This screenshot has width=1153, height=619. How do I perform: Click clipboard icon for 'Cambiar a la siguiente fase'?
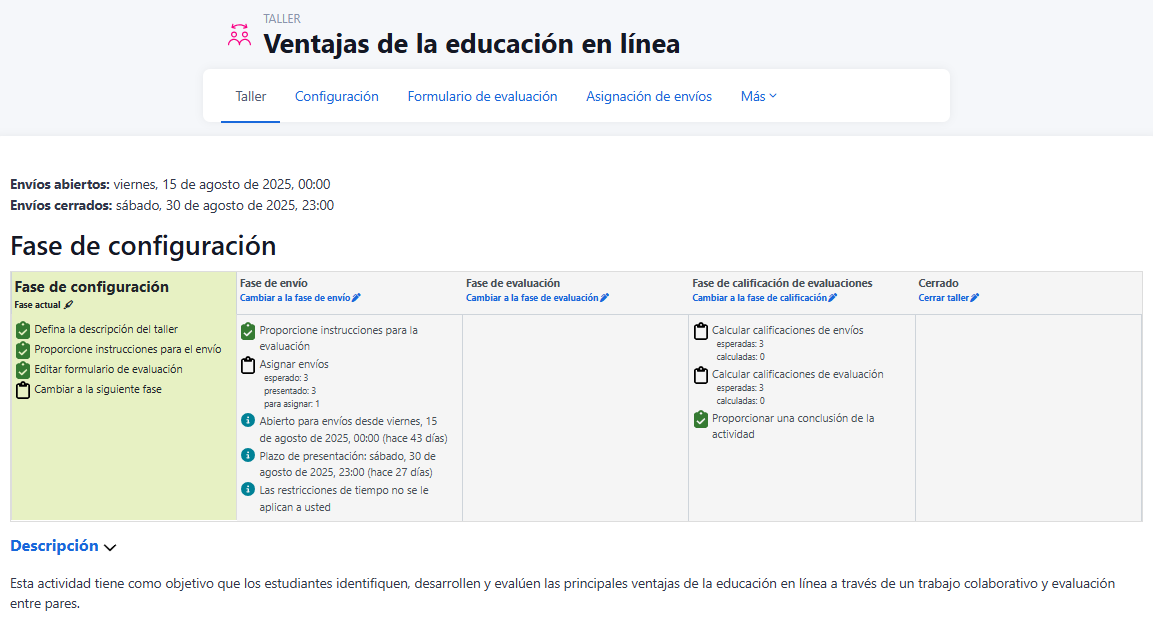pos(23,390)
